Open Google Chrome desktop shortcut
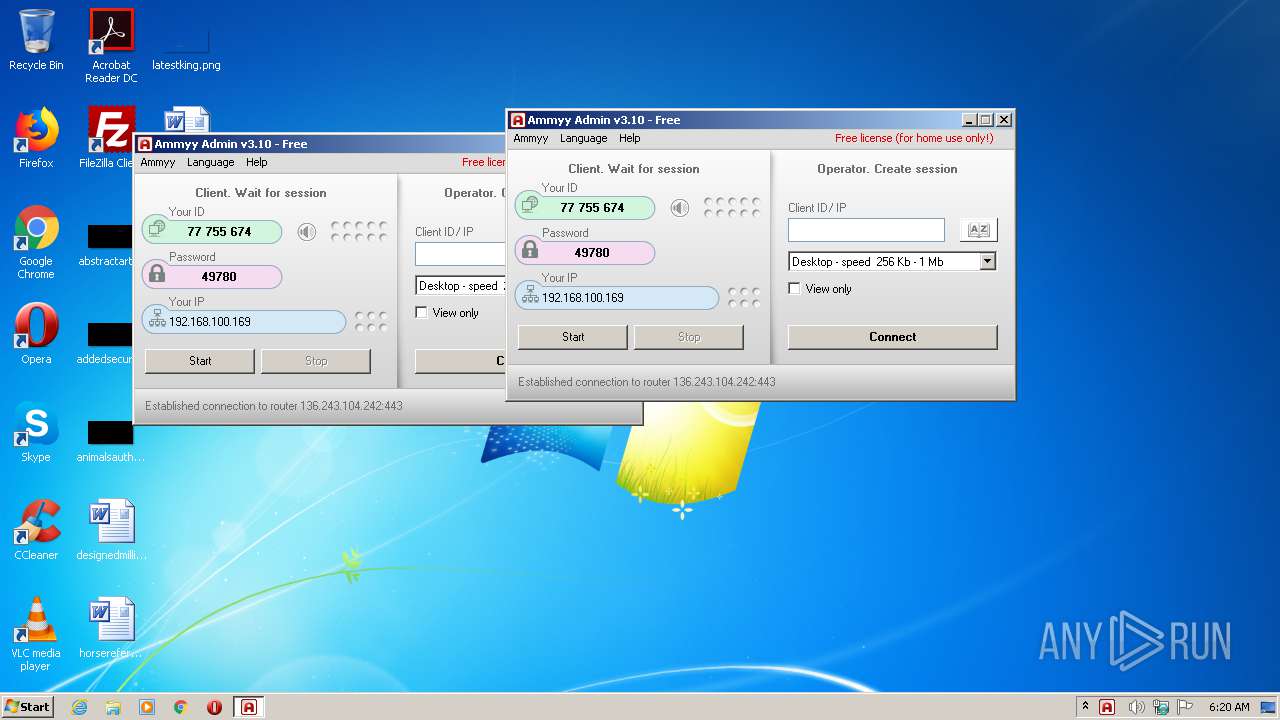1280x720 pixels. click(x=36, y=242)
